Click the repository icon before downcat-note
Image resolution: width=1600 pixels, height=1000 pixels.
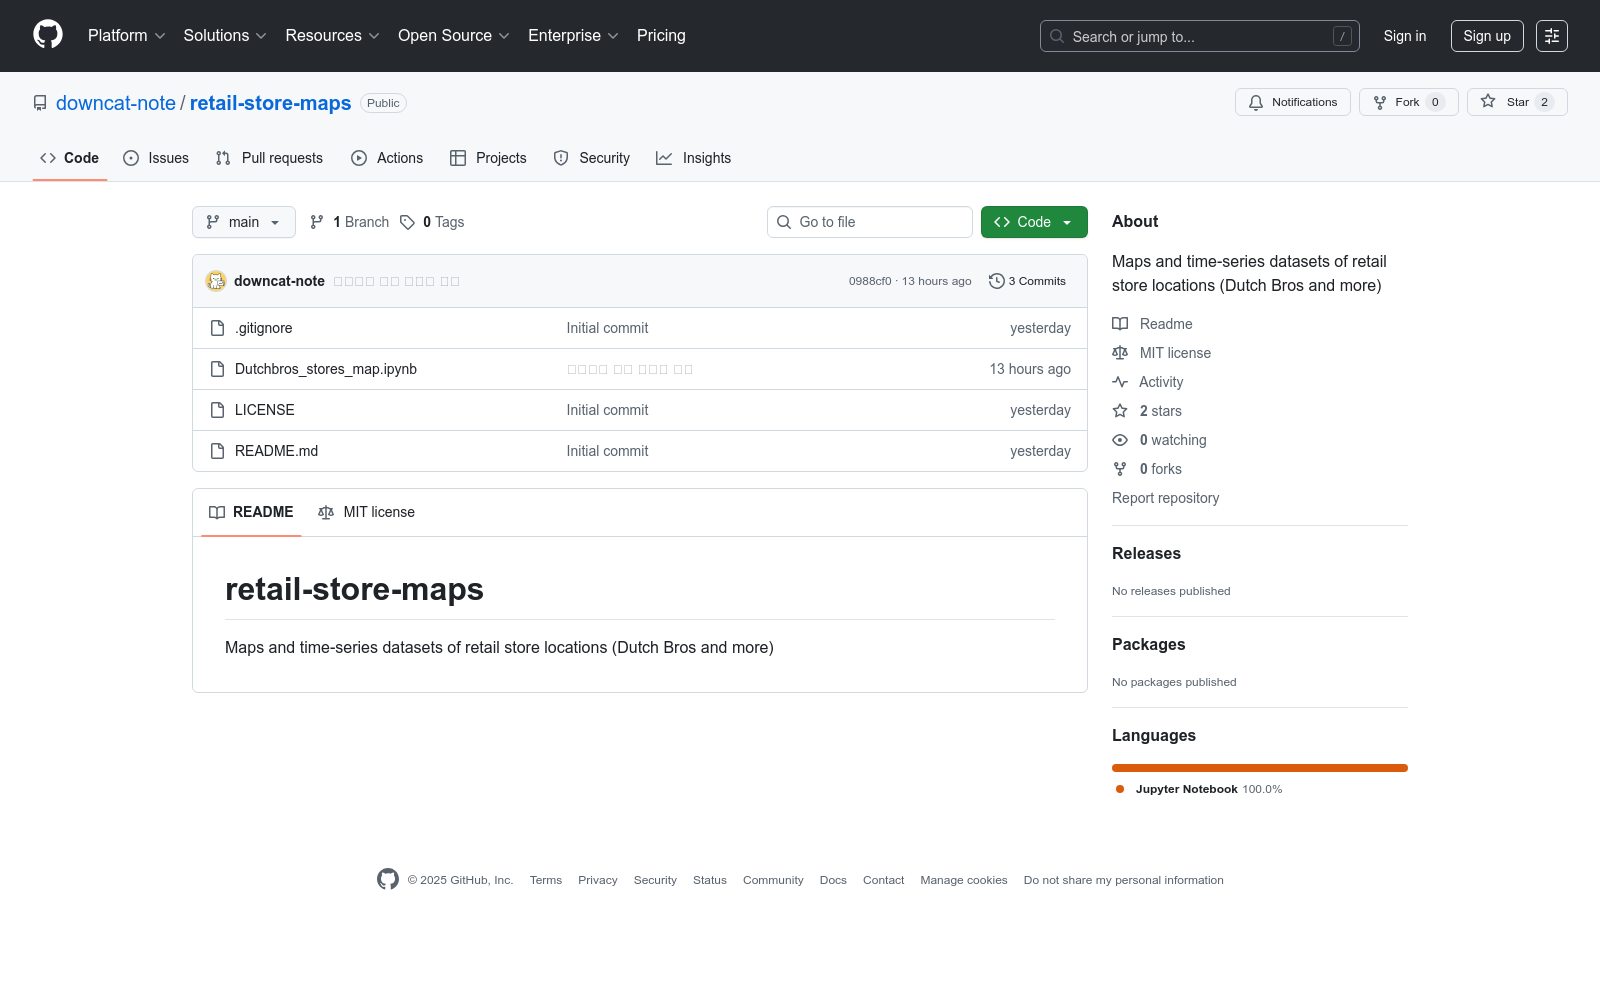point(40,103)
